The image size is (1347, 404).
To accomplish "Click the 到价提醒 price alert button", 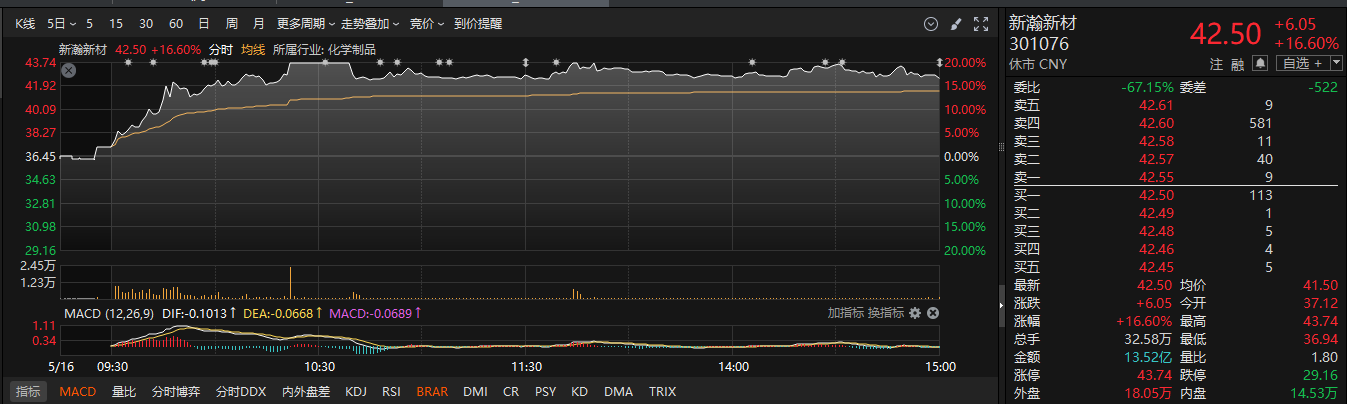I will (478, 23).
